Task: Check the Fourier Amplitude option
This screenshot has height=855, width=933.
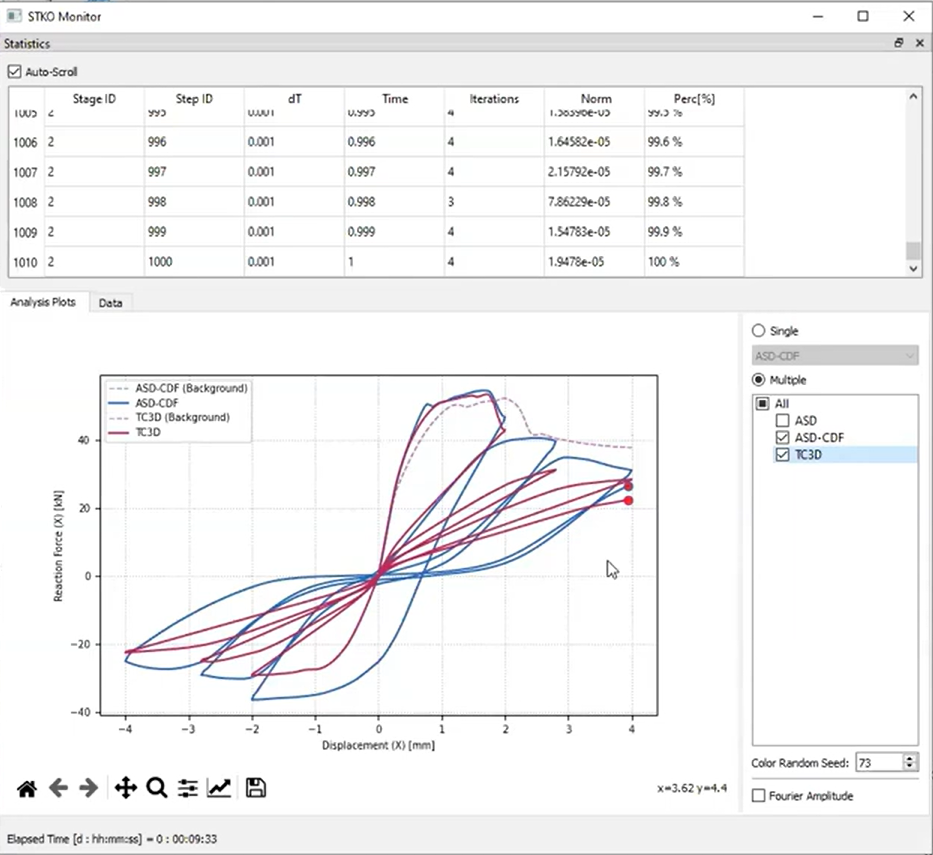Action: [756, 795]
